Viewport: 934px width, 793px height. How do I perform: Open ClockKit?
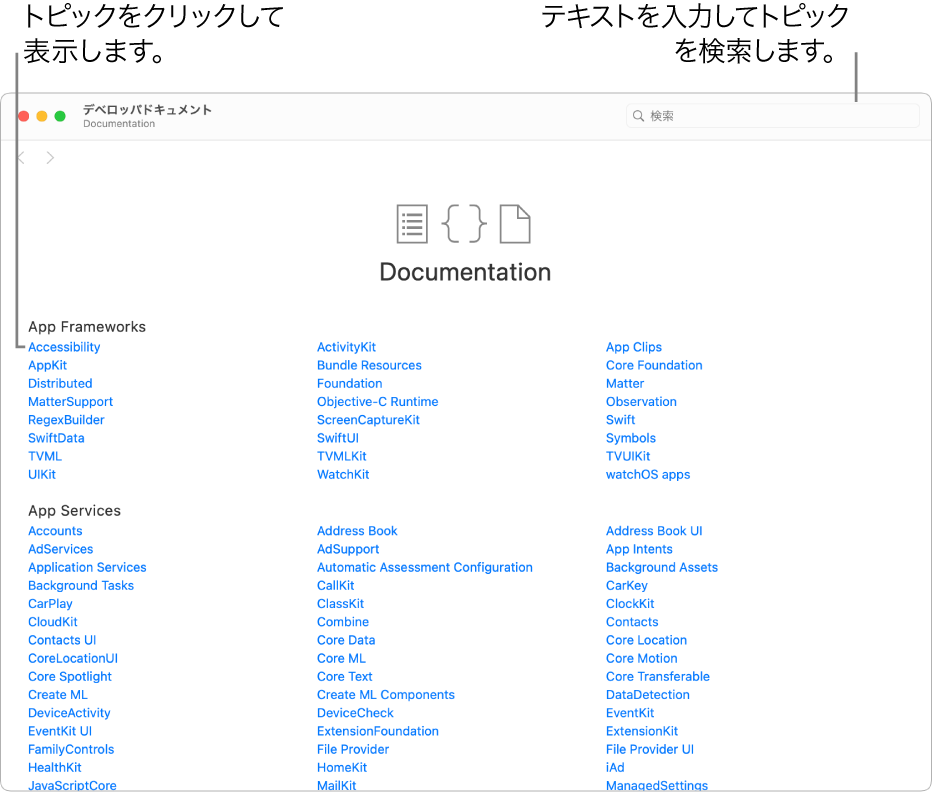[630, 604]
